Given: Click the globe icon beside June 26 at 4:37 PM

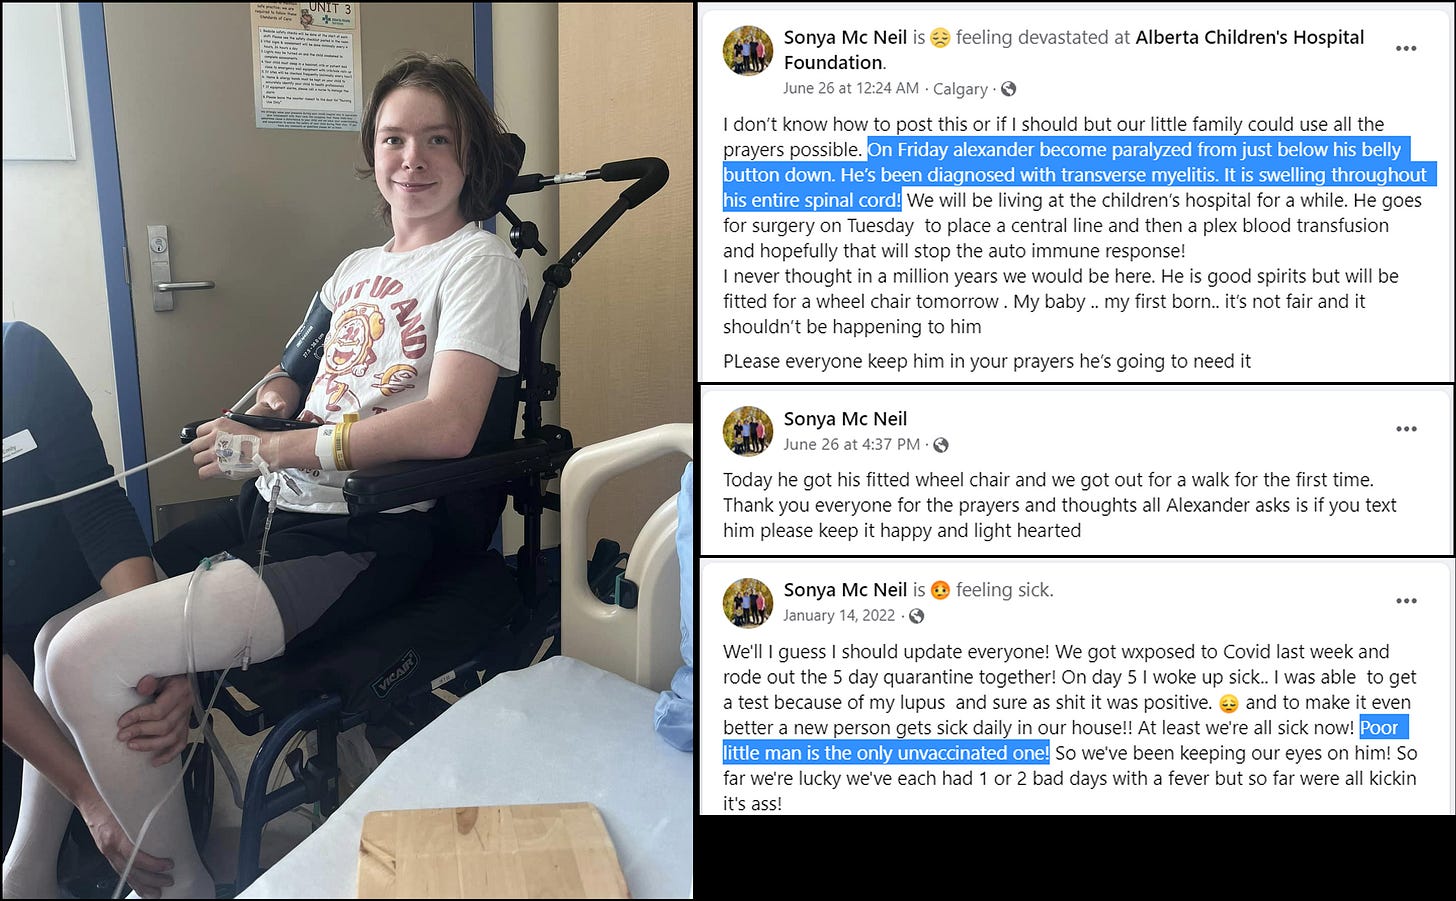Looking at the screenshot, I should pos(940,445).
